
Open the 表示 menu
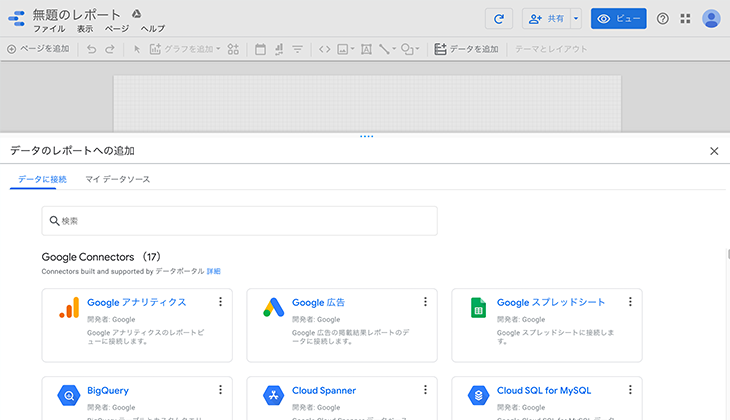pyautogui.click(x=85, y=29)
